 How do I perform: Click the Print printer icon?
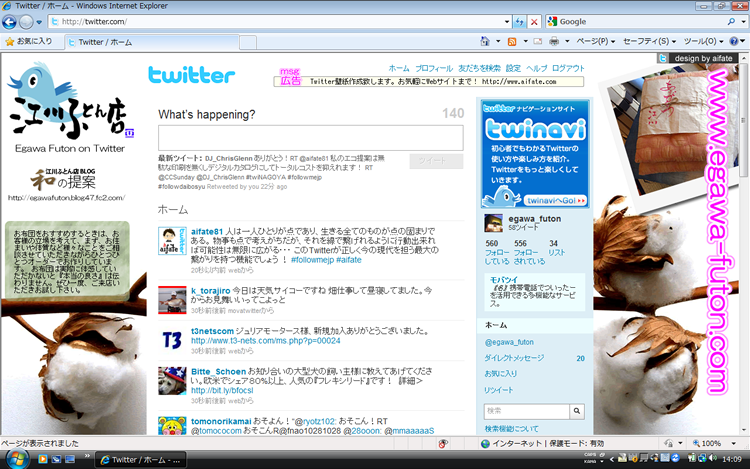coord(554,42)
